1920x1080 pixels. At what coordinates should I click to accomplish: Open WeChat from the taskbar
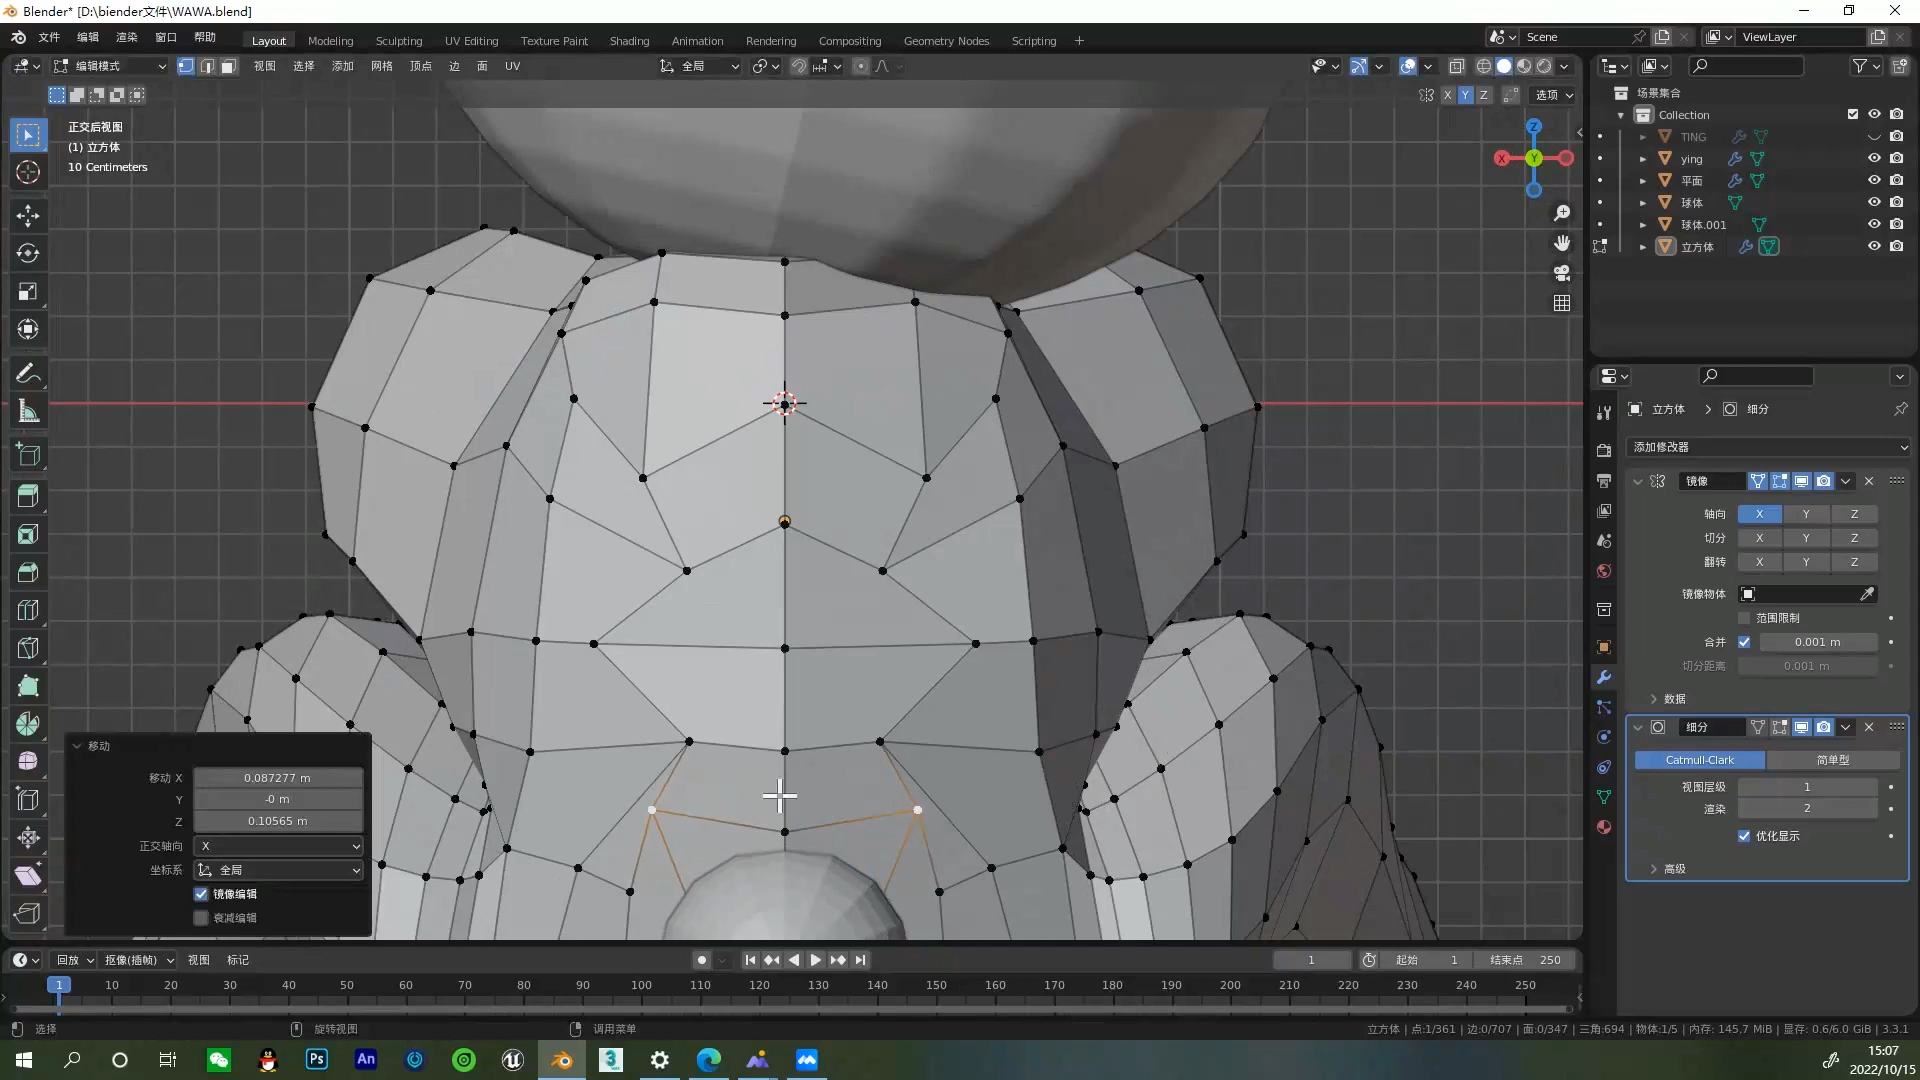(x=218, y=1060)
